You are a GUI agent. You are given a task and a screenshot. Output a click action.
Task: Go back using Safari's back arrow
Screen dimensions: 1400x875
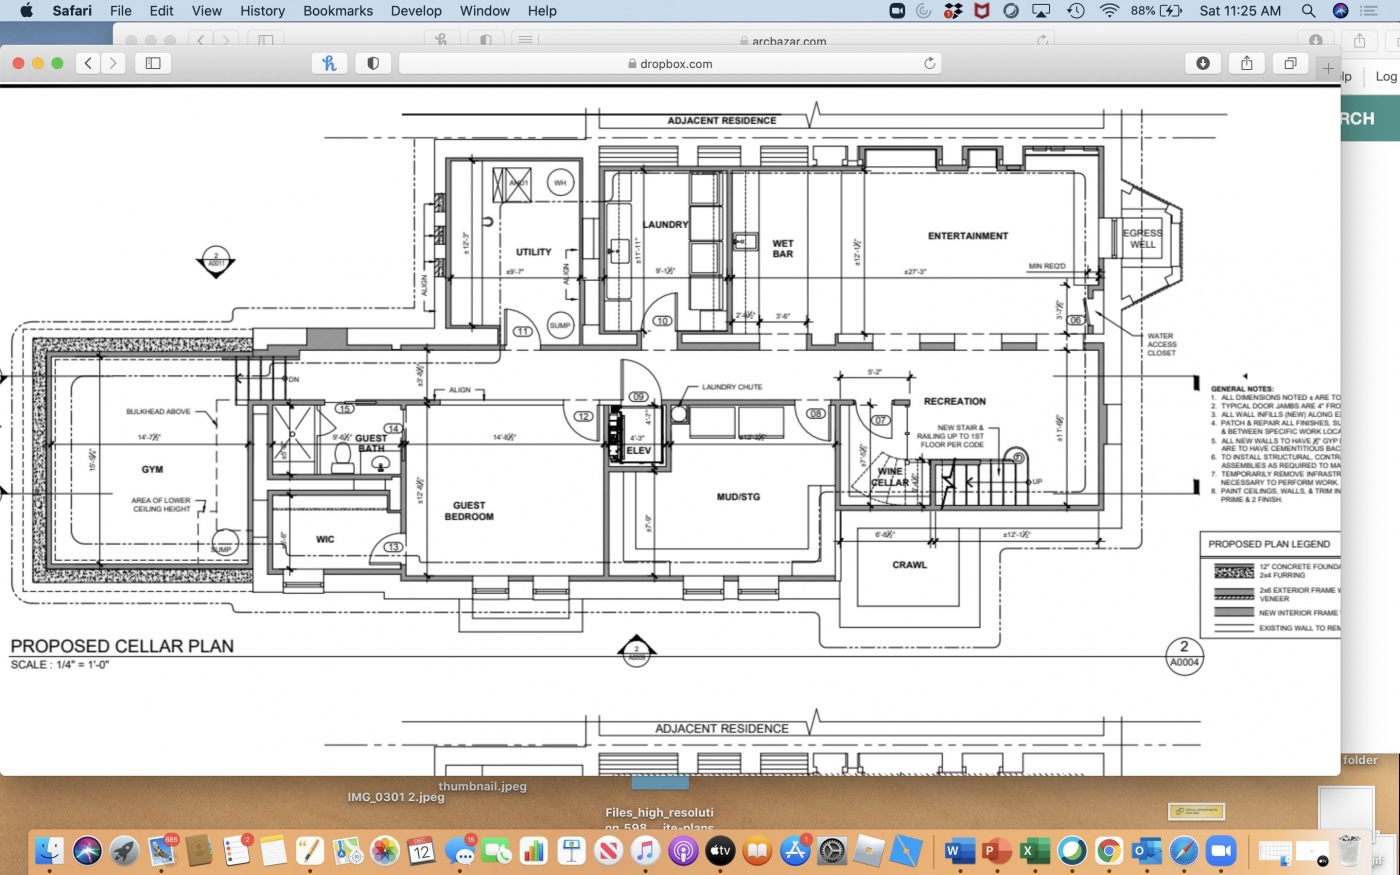[88, 63]
